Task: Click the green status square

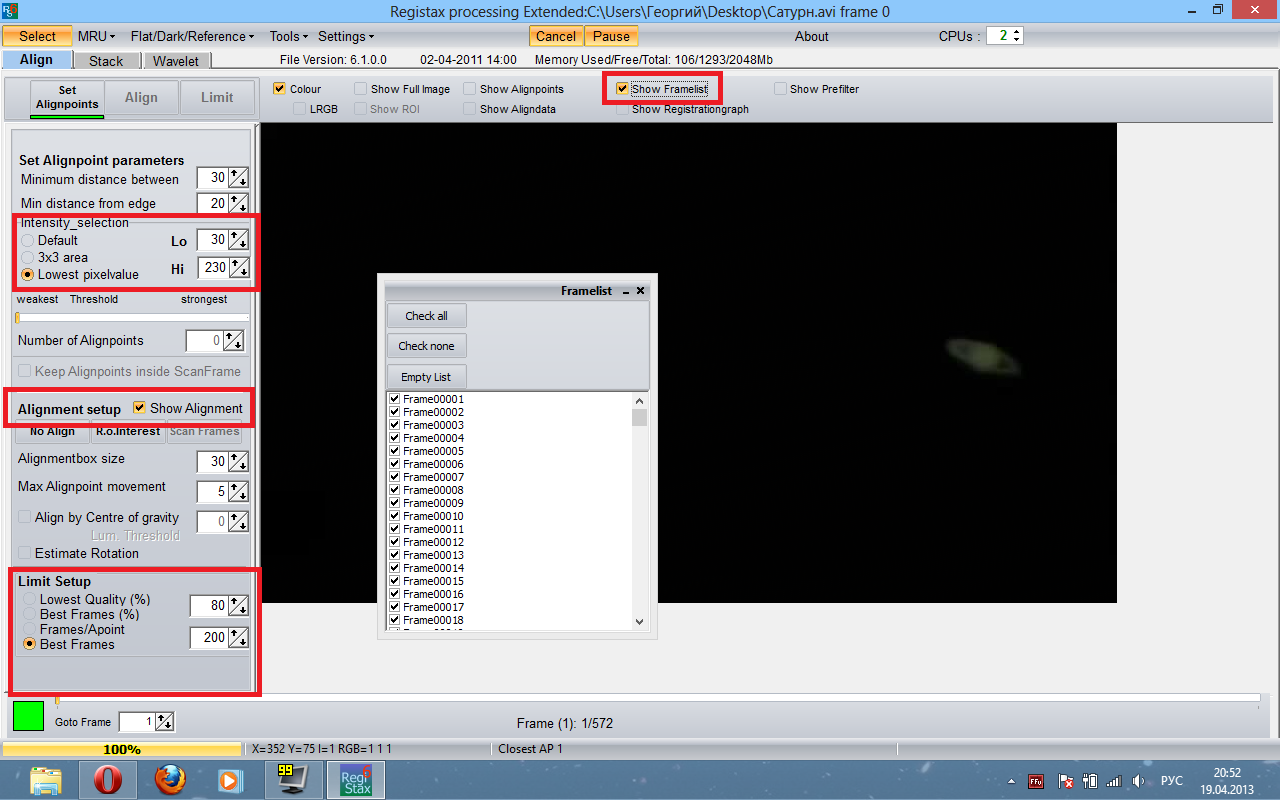Action: point(28,716)
